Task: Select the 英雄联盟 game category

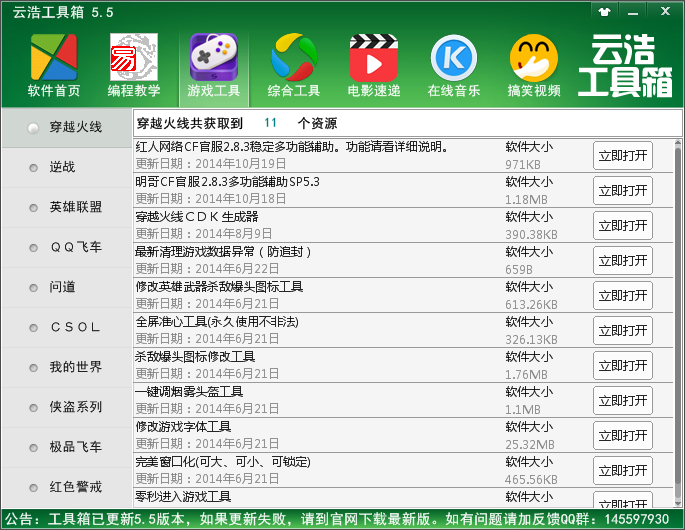Action: (x=67, y=208)
